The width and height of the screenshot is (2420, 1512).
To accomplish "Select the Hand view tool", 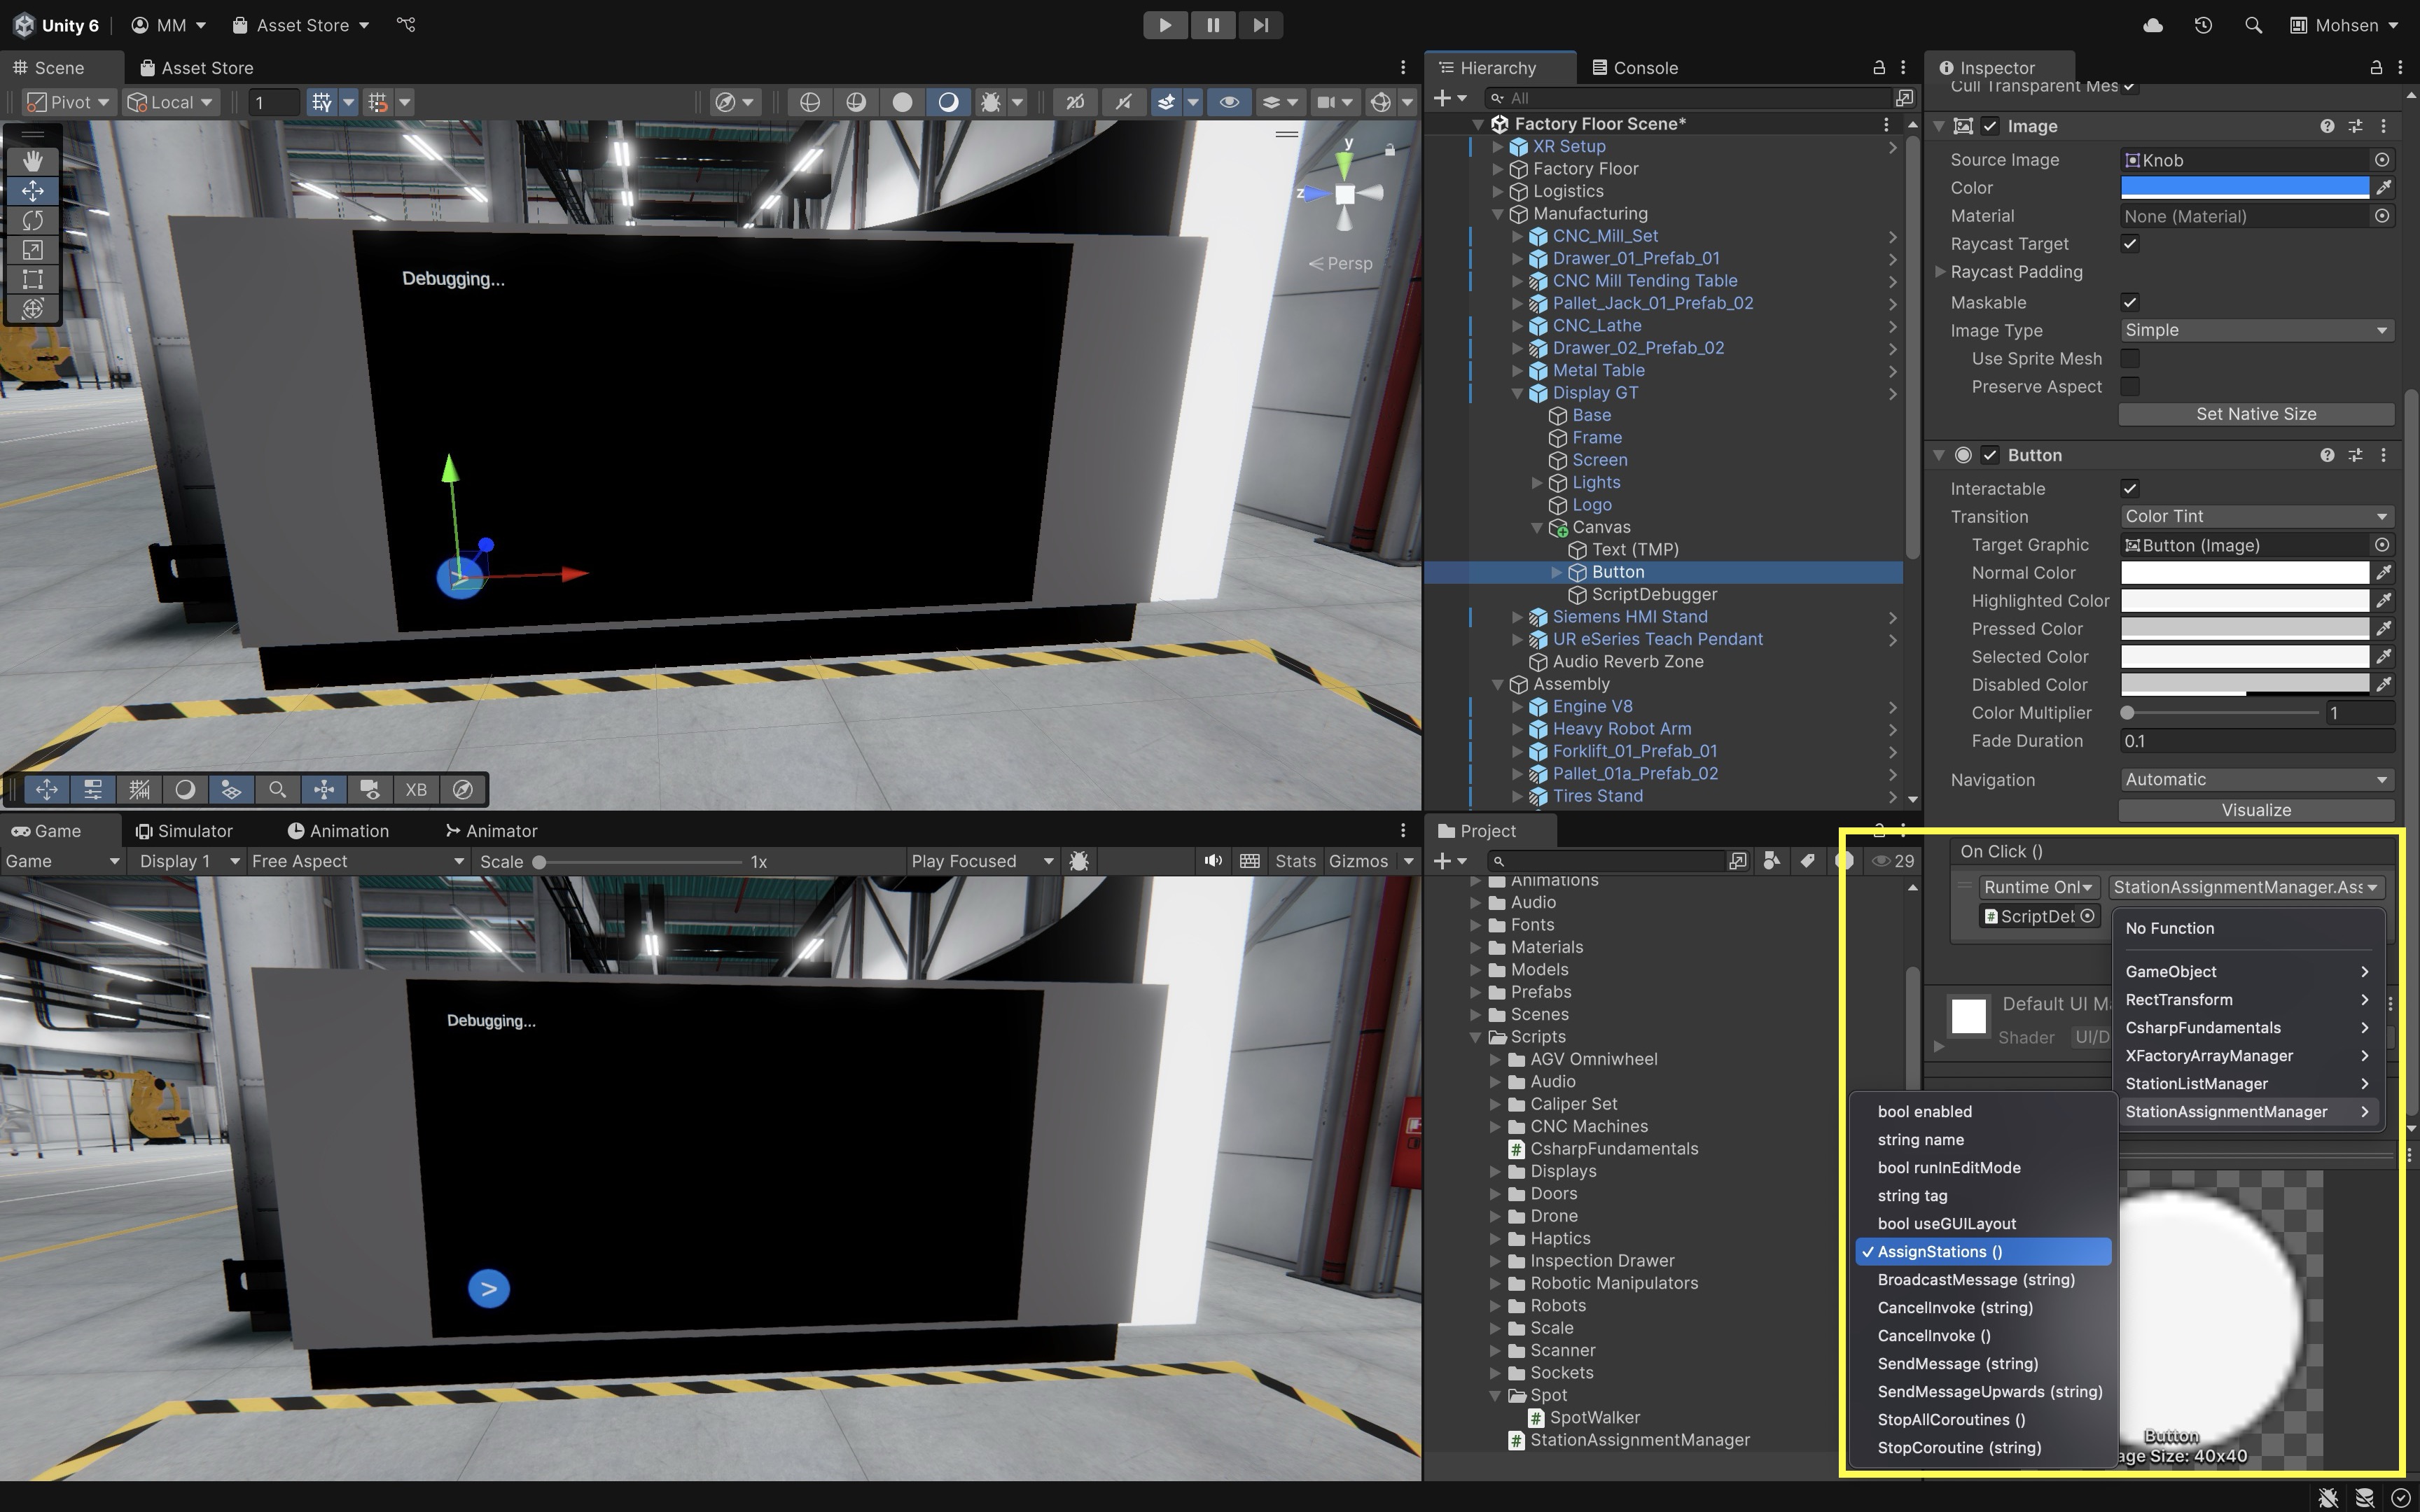I will click(32, 161).
